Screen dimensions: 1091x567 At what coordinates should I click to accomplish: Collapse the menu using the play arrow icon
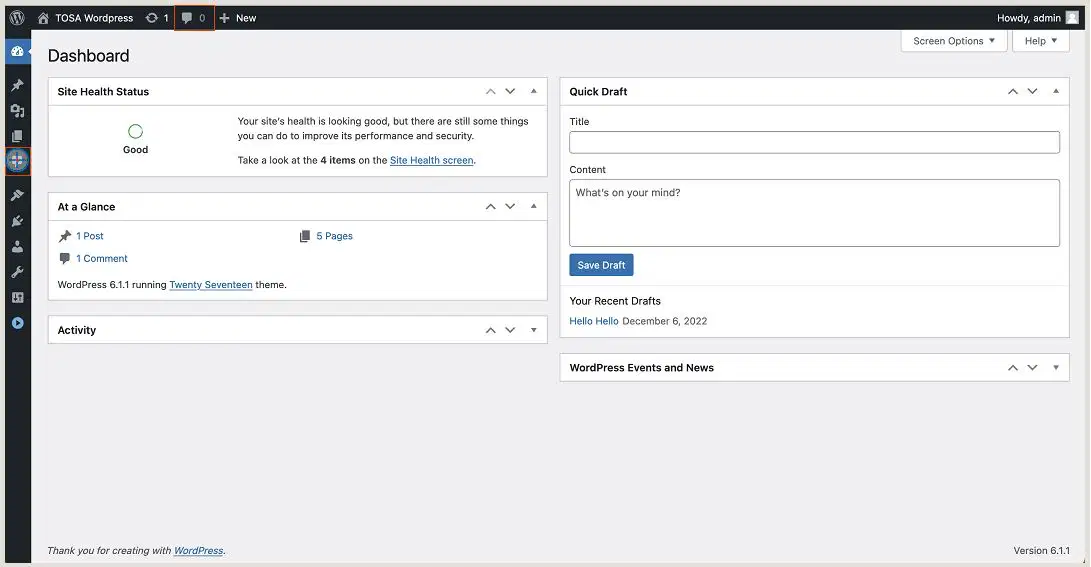(17, 323)
